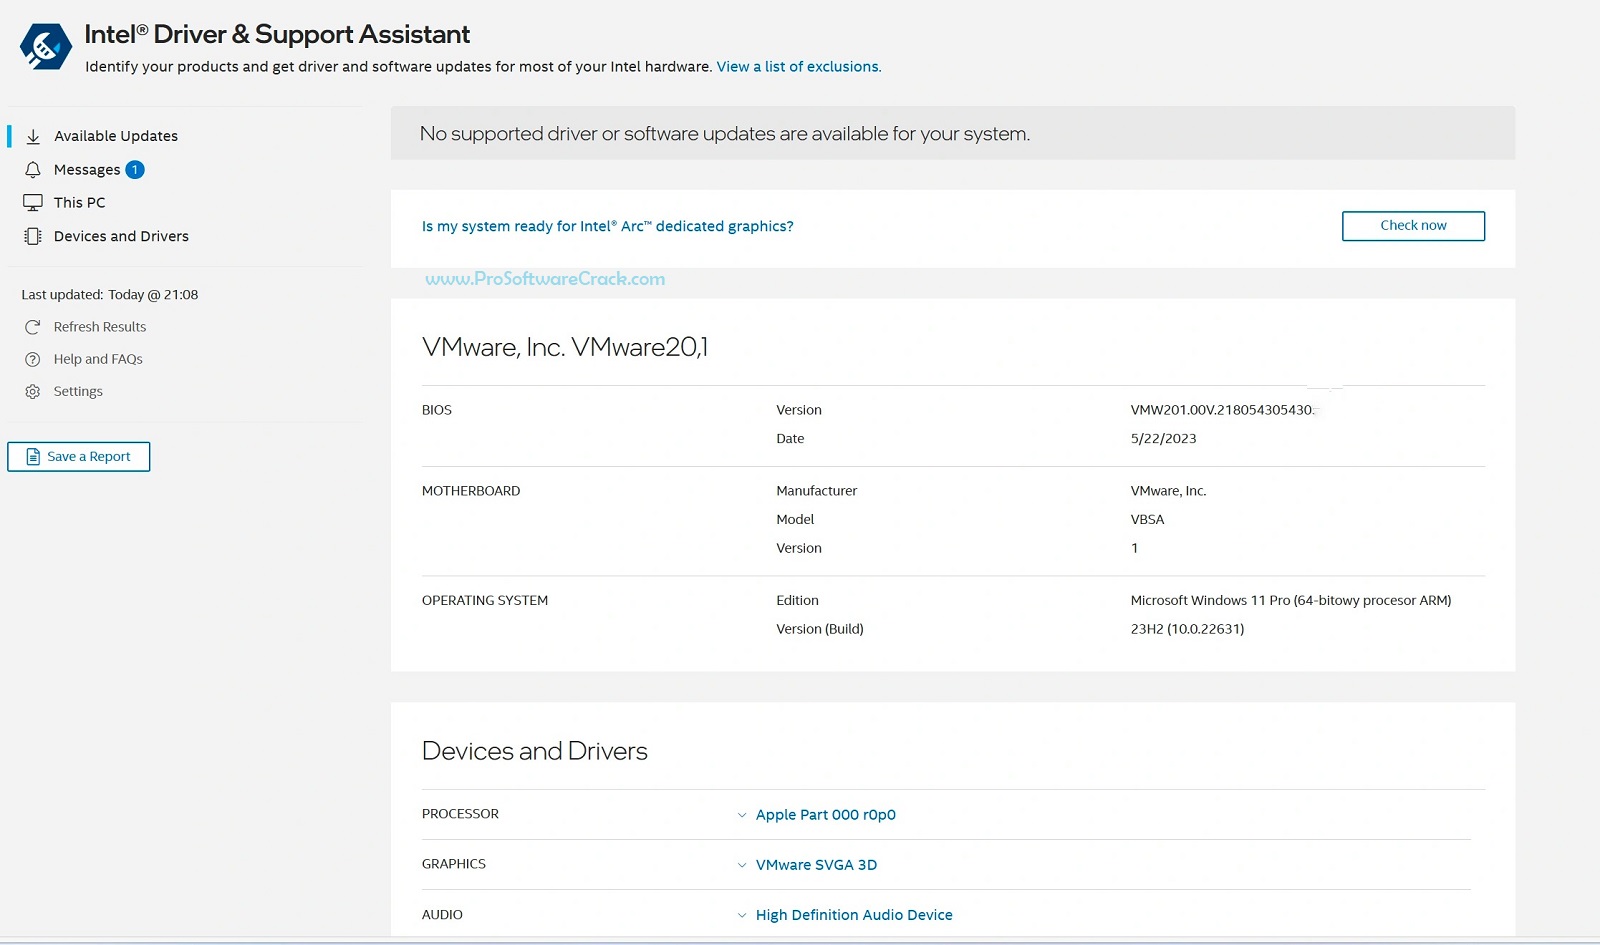This screenshot has height=945, width=1600.
Task: Click the Last updated: Today @ 21:08 text
Action: [110, 295]
